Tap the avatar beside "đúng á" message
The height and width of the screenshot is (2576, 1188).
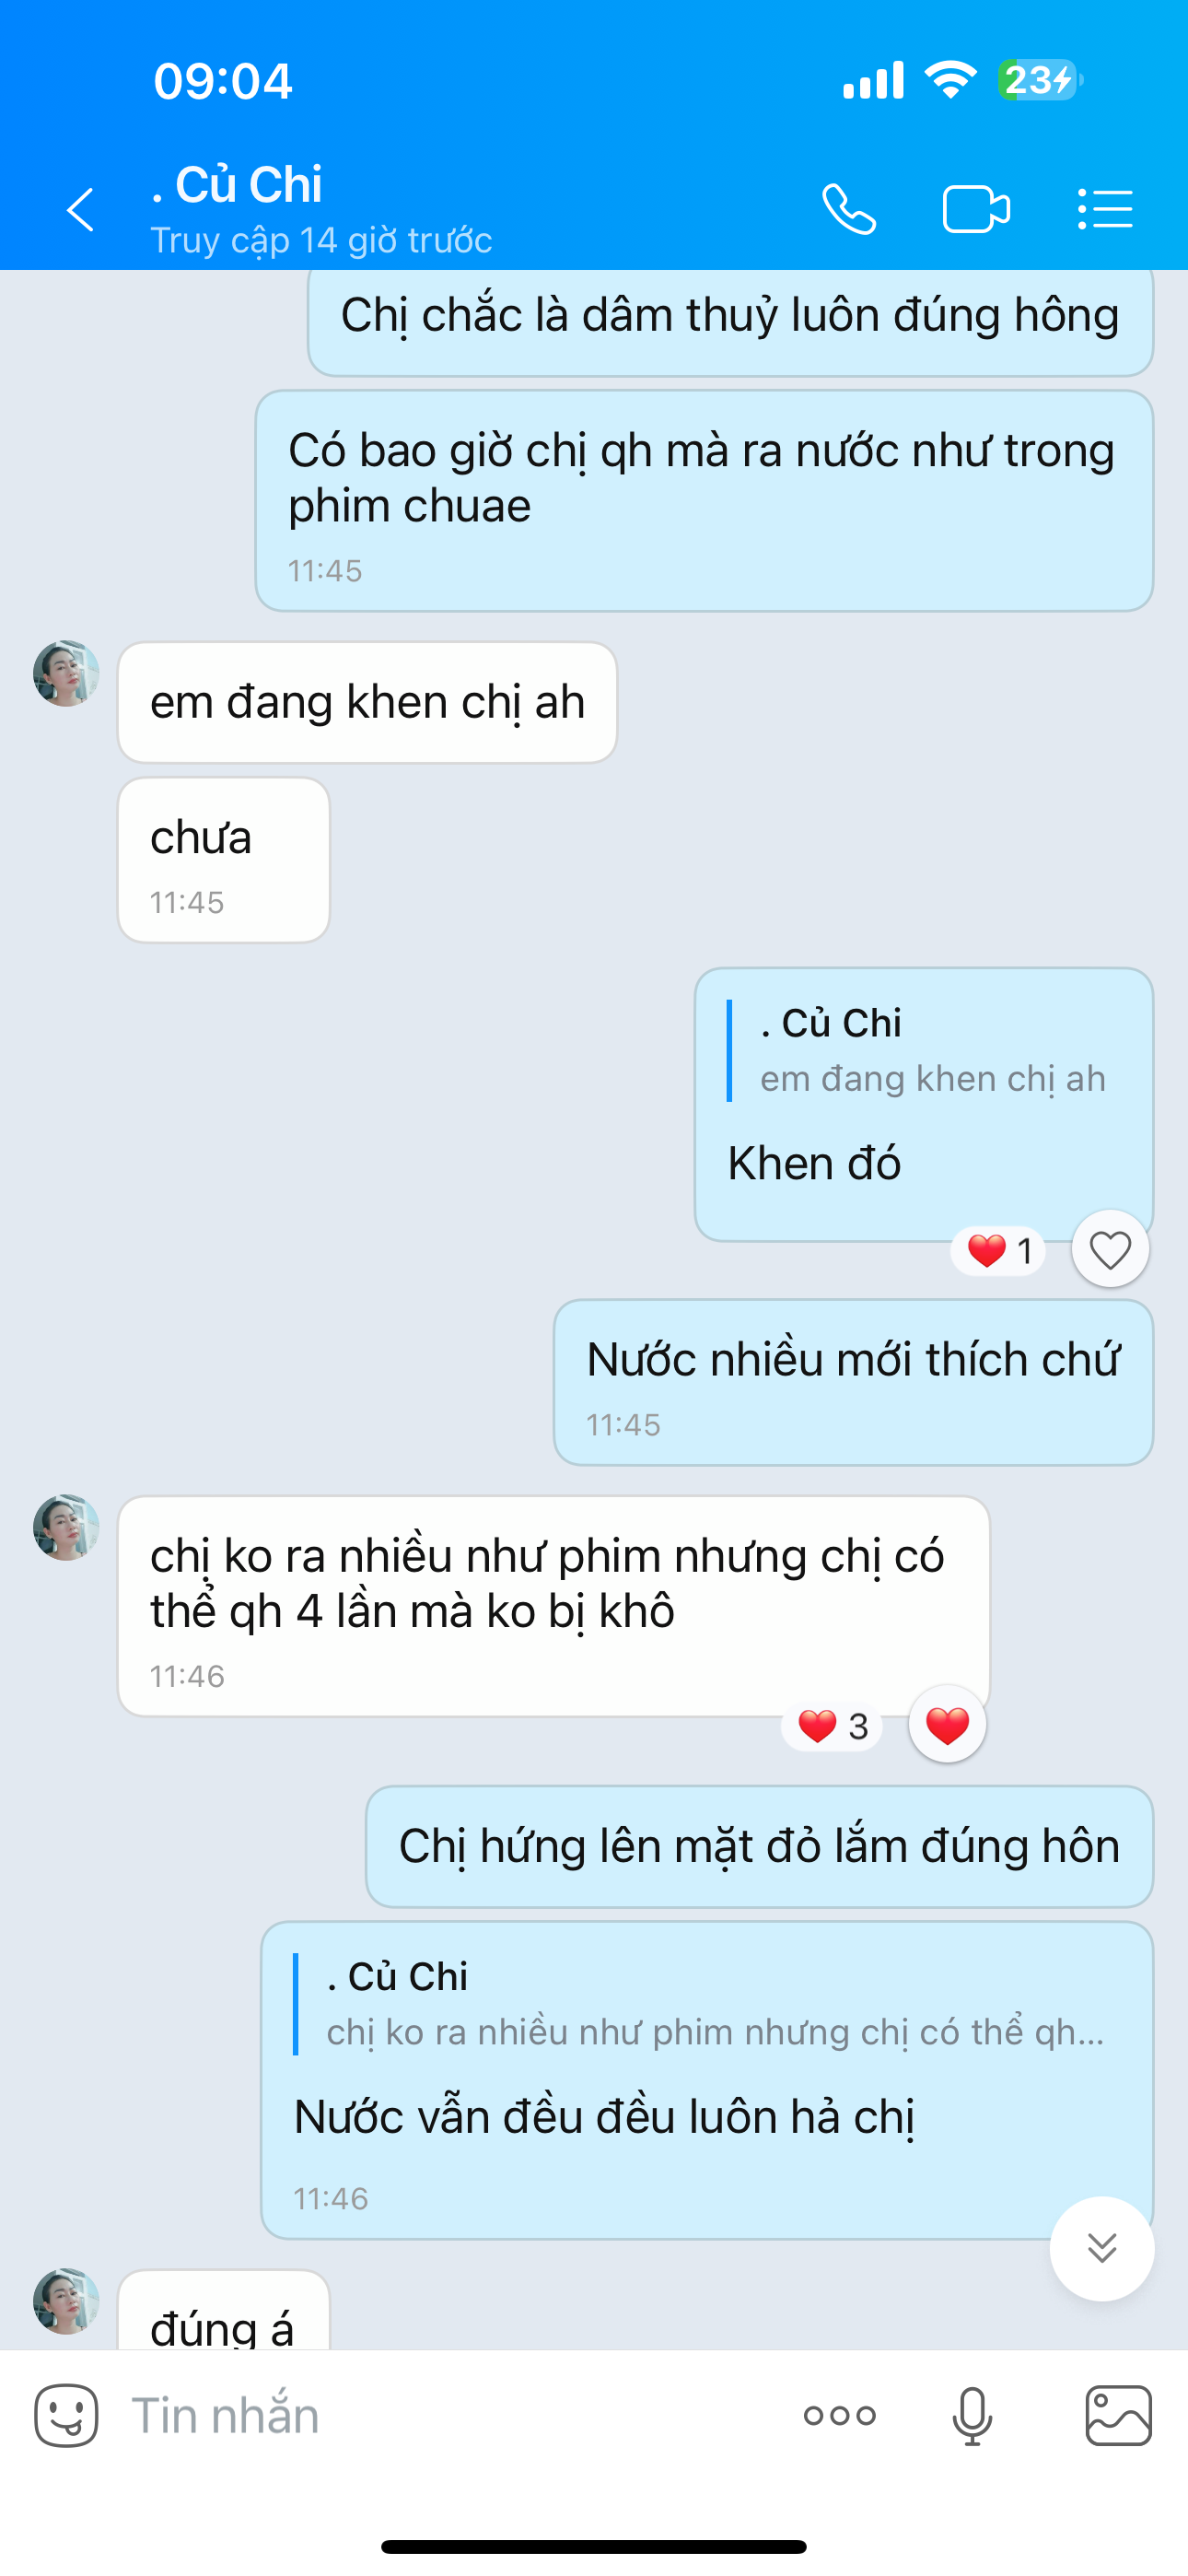pyautogui.click(x=66, y=2301)
